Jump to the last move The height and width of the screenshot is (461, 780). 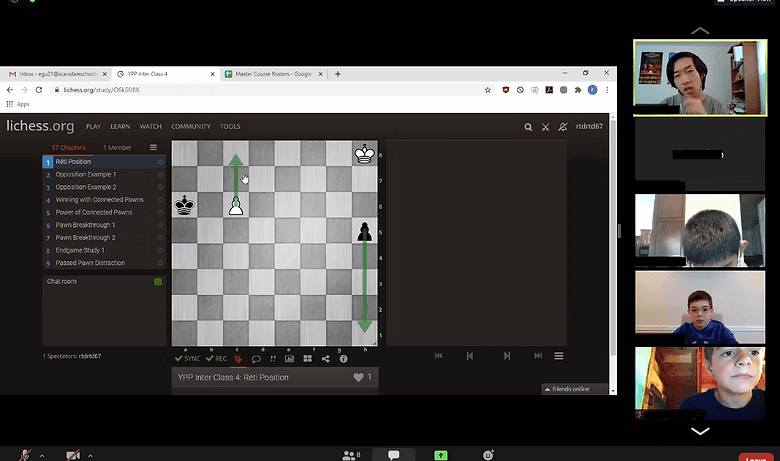(538, 356)
